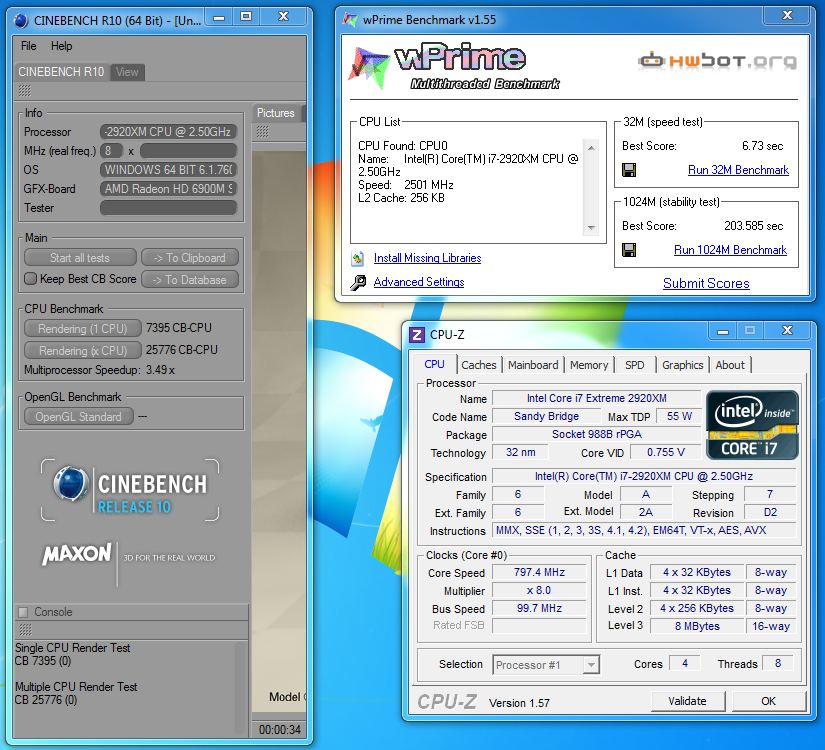Image resolution: width=825 pixels, height=750 pixels.
Task: Click the GFX-Board field in Cinebench
Action: pos(168,189)
